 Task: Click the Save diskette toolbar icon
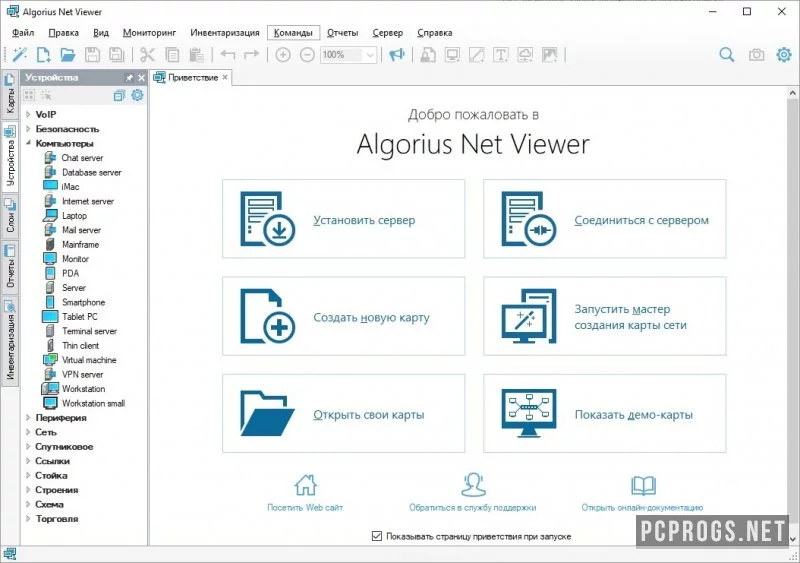92,55
